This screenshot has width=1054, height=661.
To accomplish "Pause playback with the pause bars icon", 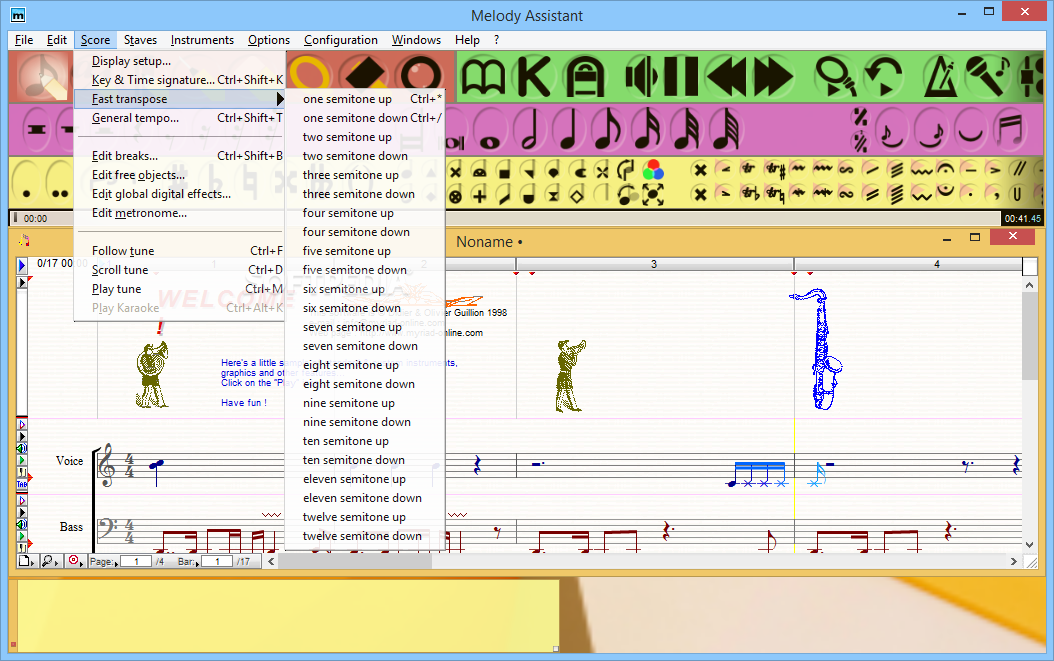I will (681, 77).
